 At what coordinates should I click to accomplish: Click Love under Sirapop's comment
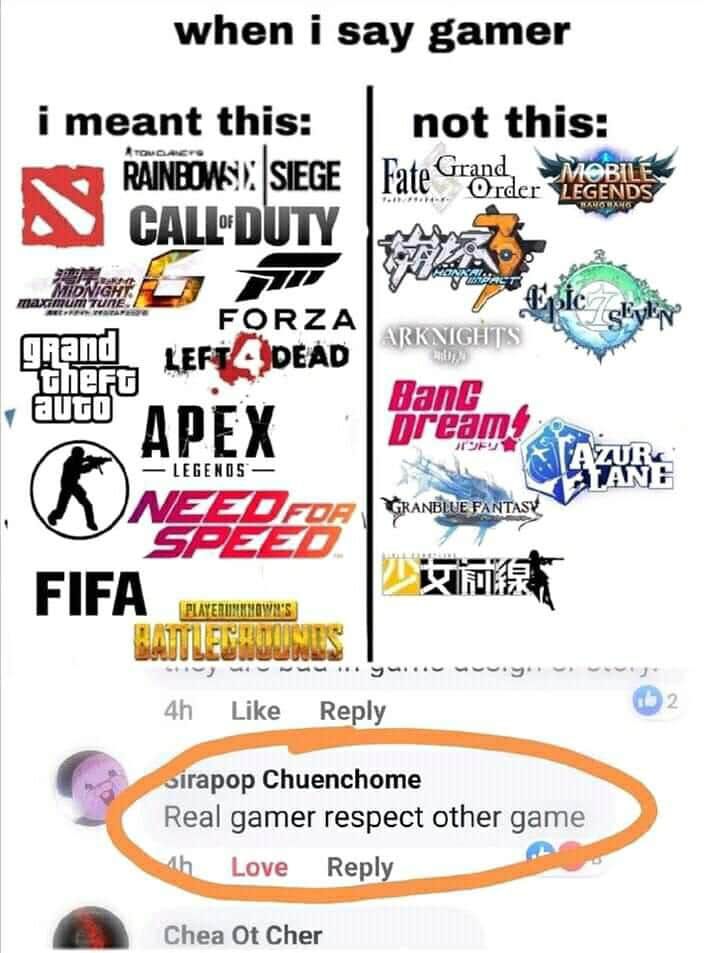coord(260,866)
